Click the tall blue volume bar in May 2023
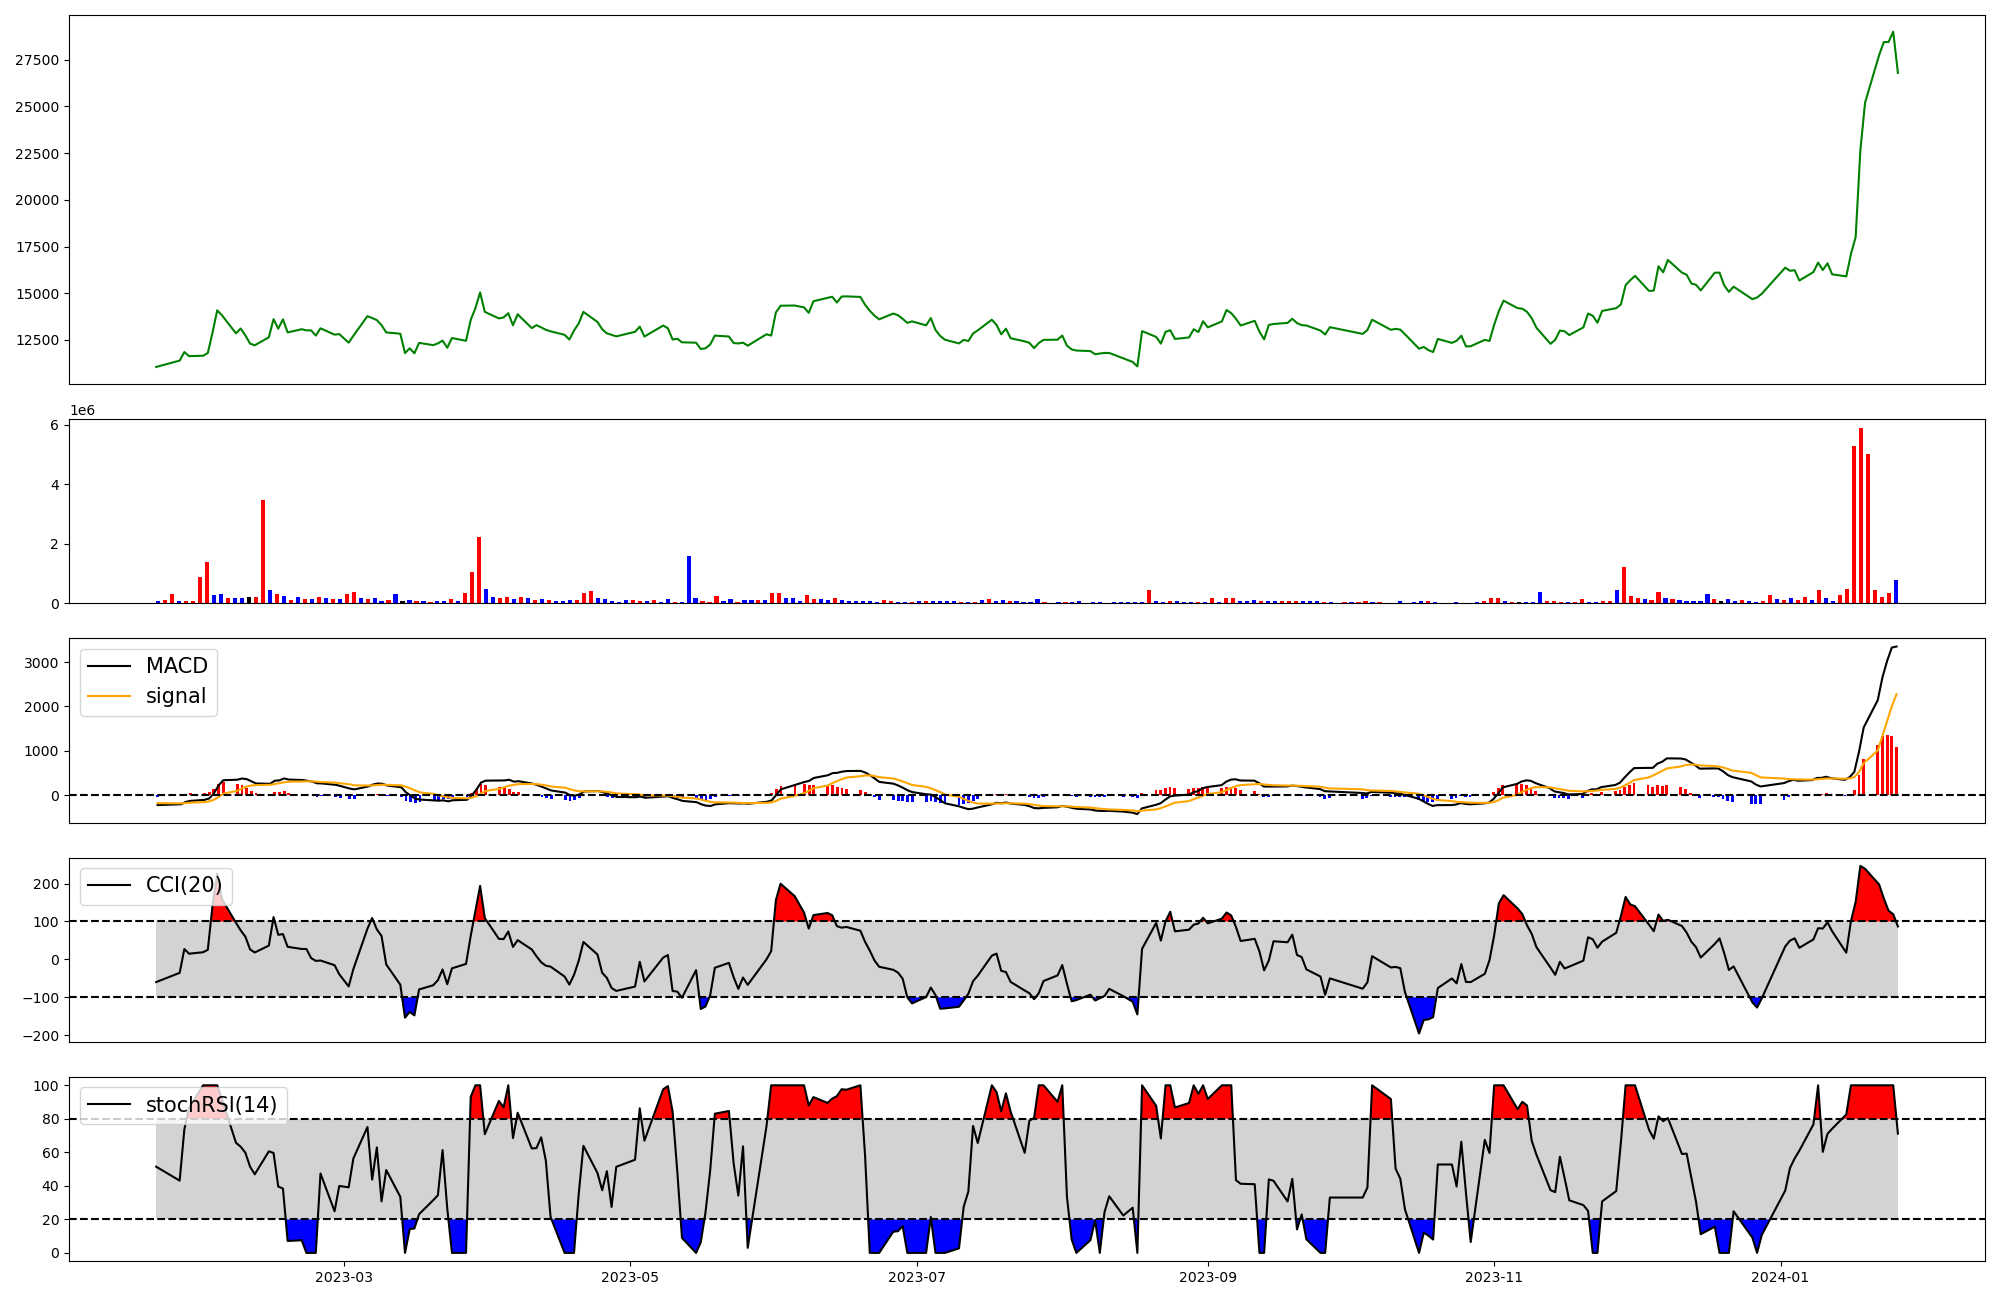Viewport: 2000px width, 1300px height. pos(689,580)
